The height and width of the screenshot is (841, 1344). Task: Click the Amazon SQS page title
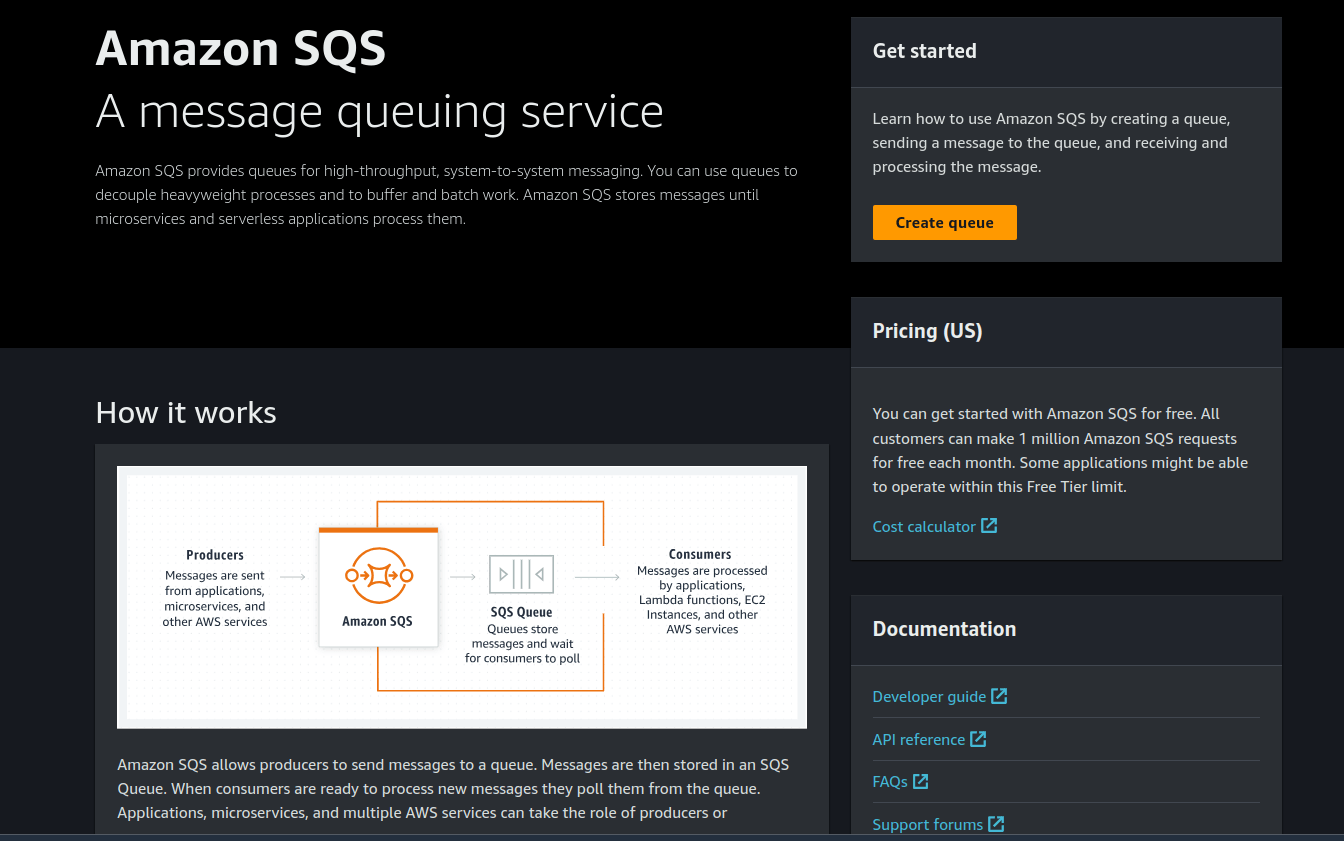(240, 47)
